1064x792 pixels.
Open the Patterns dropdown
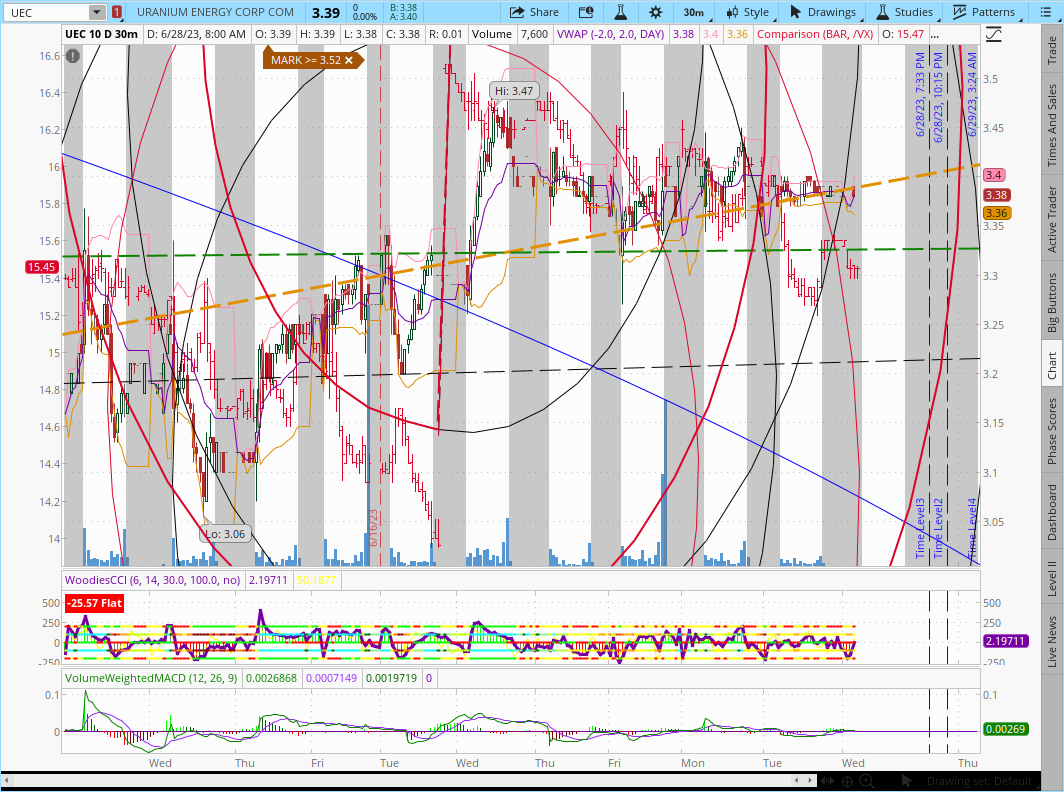pyautogui.click(x=991, y=12)
